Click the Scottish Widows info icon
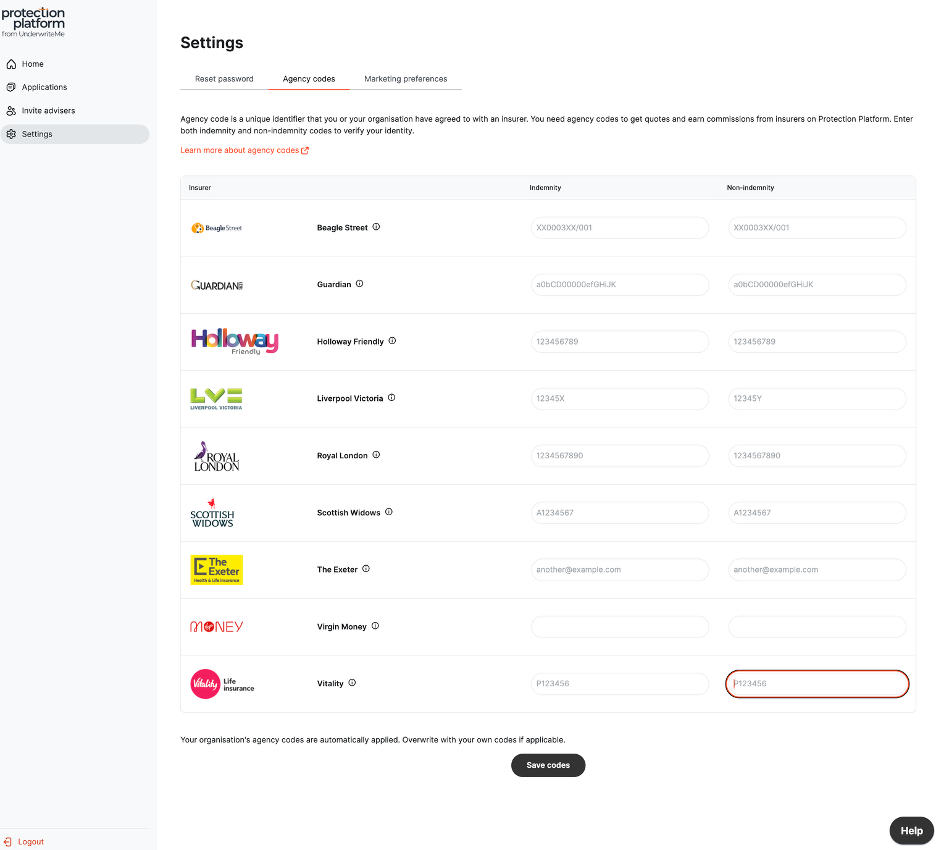Image resolution: width=936 pixels, height=850 pixels. point(389,512)
